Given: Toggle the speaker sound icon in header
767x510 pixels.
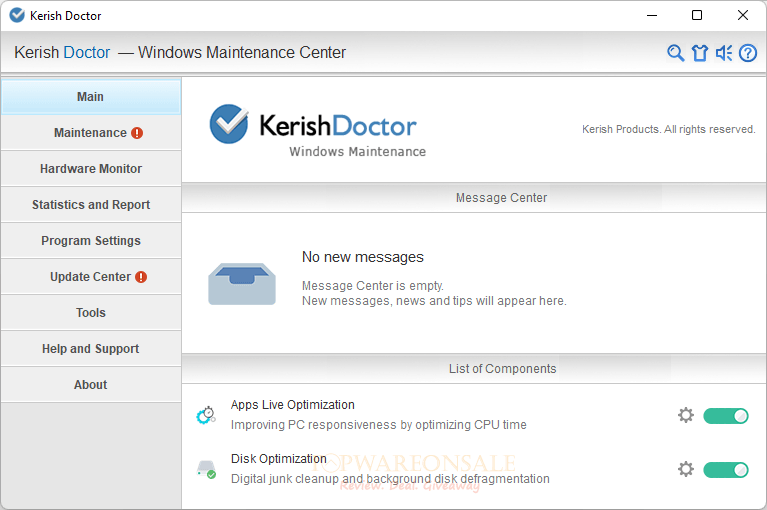Looking at the screenshot, I should [723, 53].
